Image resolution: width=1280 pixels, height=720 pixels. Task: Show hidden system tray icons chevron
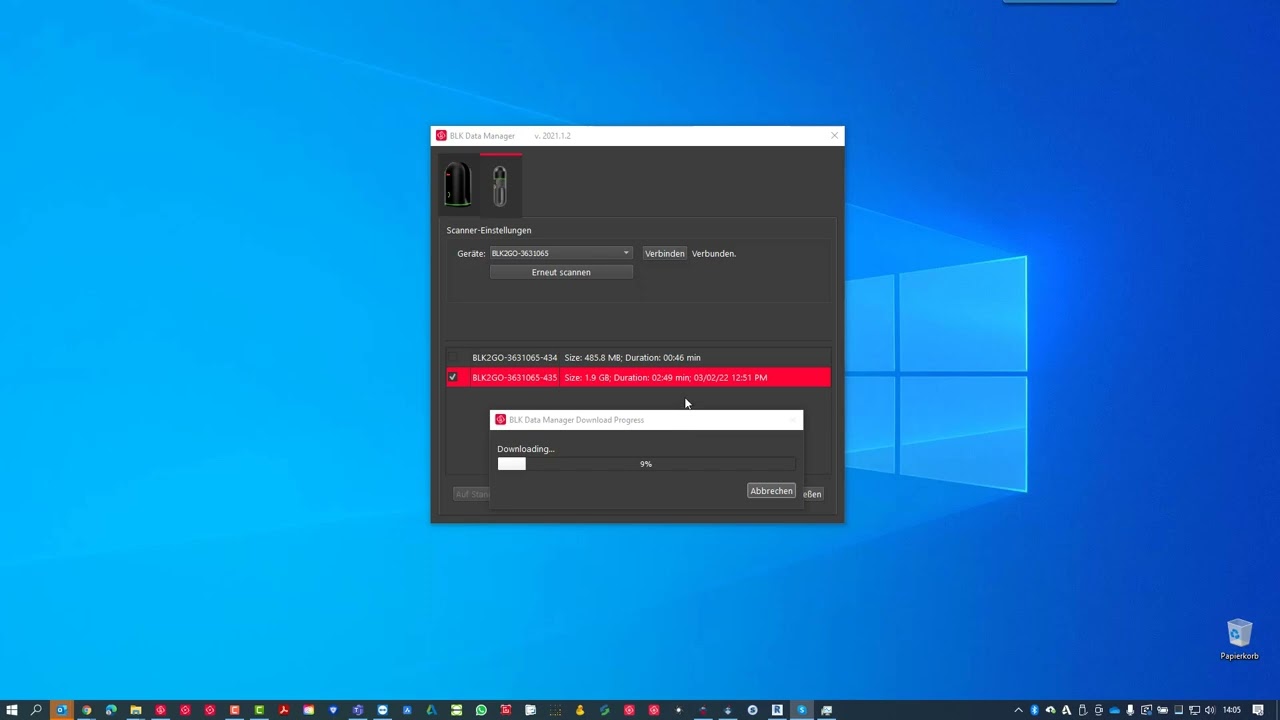pyautogui.click(x=1018, y=710)
